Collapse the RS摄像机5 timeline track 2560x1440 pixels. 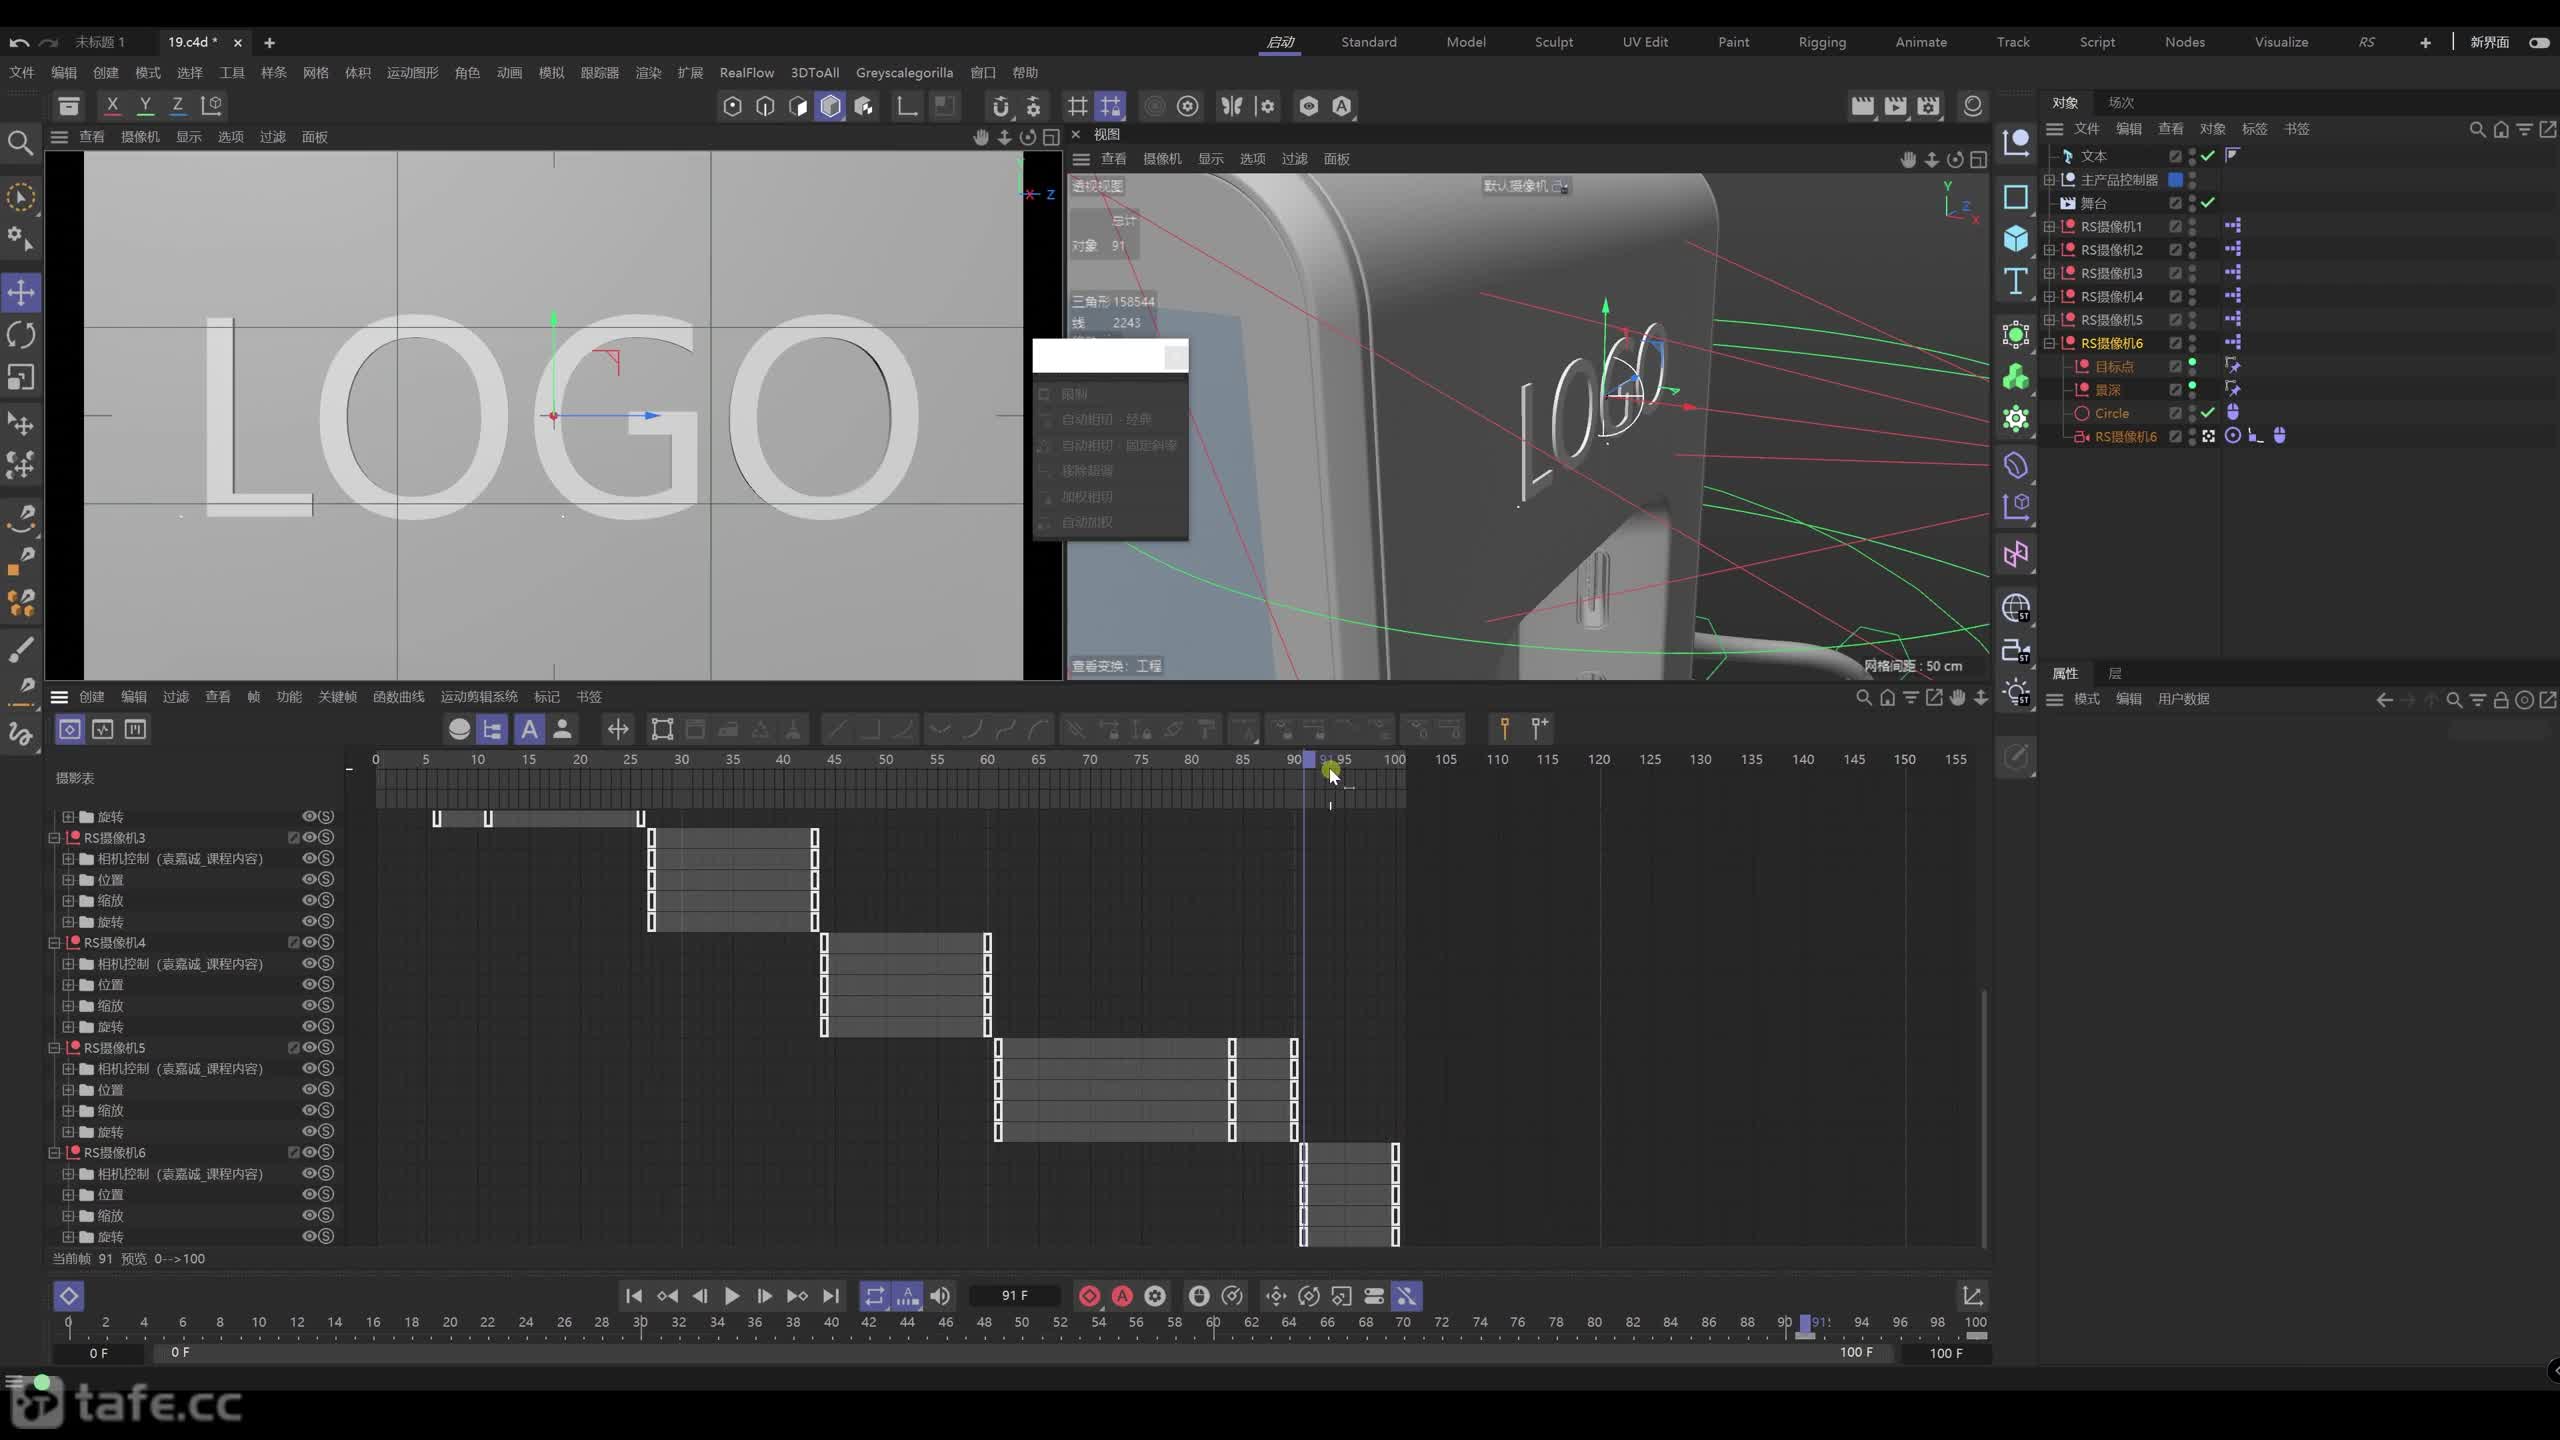pos(55,1048)
